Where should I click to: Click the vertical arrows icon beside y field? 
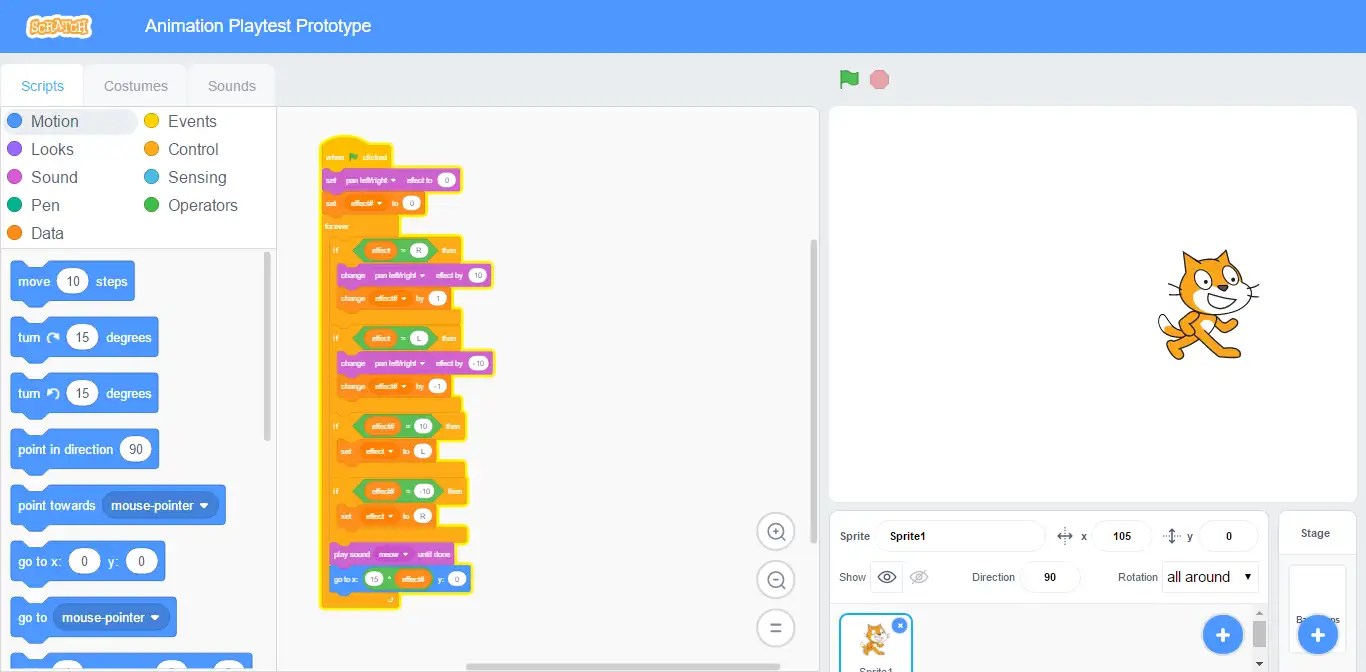pyautogui.click(x=1172, y=536)
